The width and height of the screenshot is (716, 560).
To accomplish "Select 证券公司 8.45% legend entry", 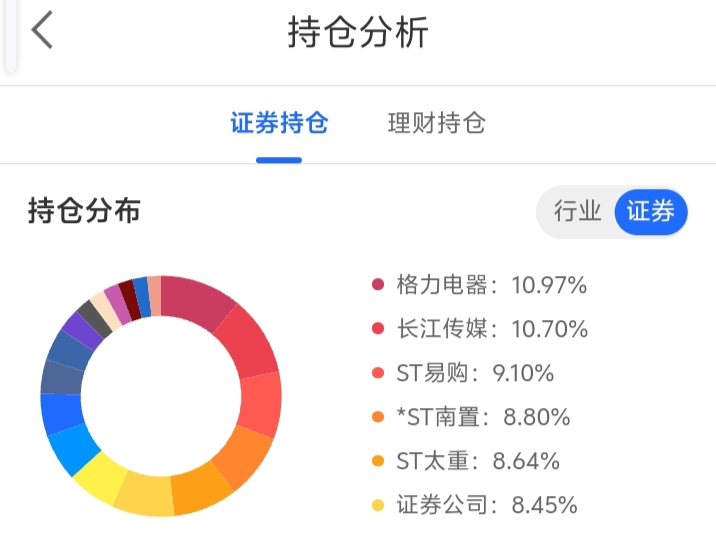I will 487,505.
